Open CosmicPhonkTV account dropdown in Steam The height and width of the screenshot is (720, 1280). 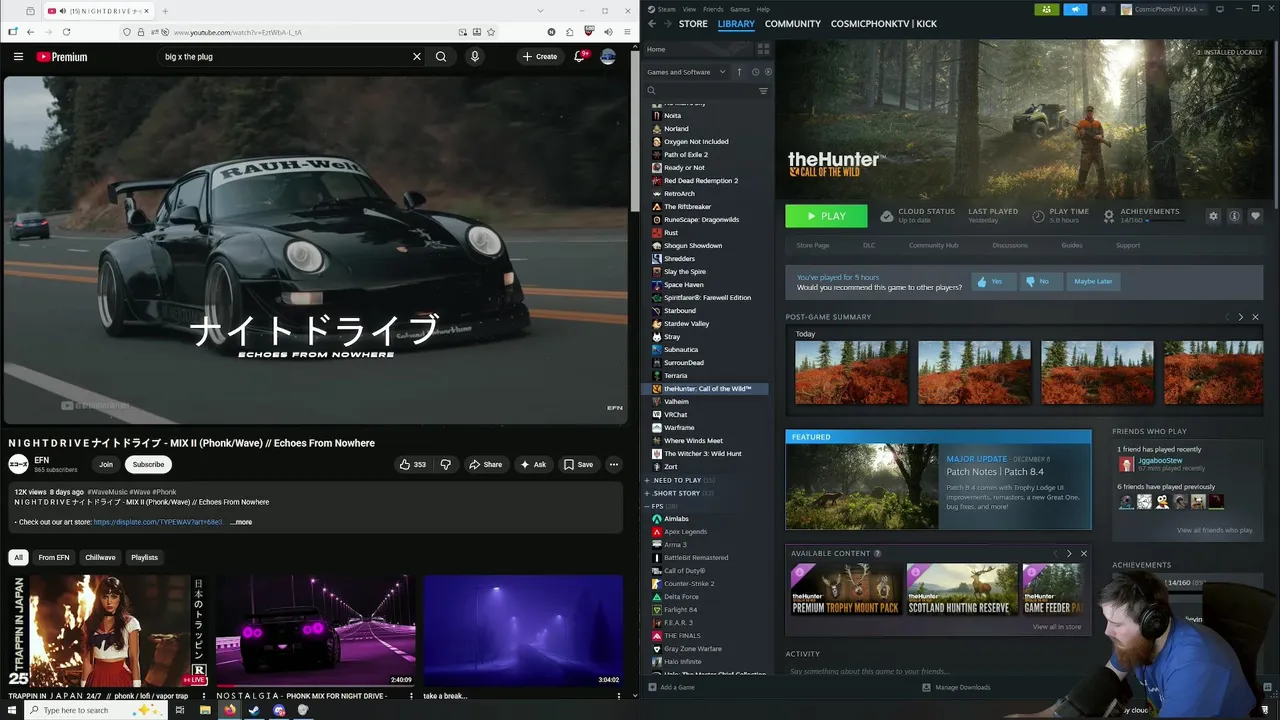(1163, 9)
